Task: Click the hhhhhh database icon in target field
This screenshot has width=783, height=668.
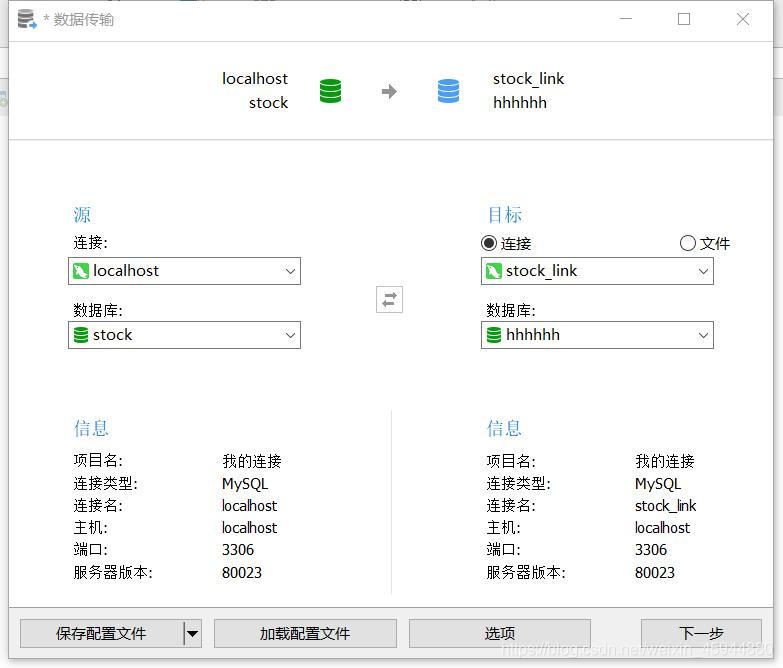Action: coord(494,335)
